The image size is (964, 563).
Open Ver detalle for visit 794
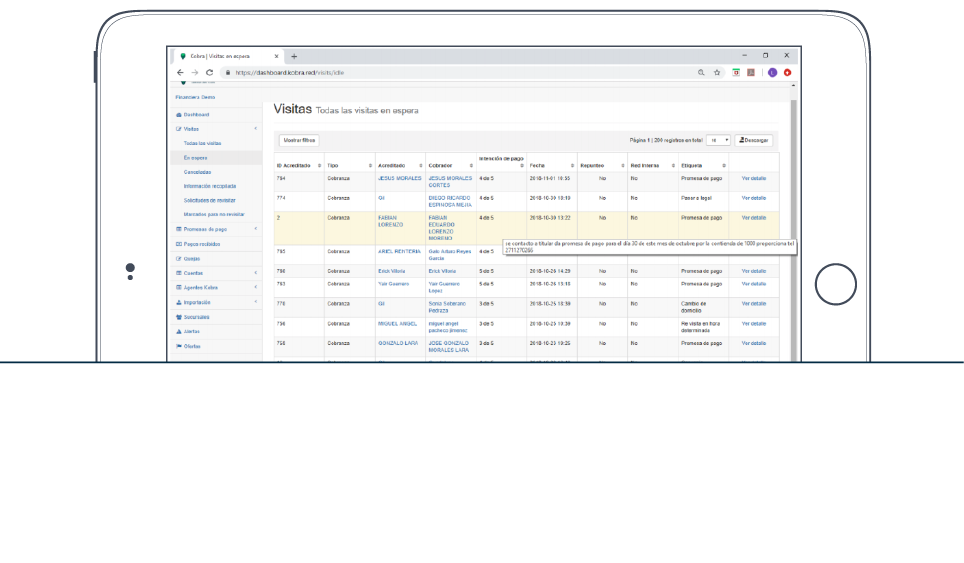click(753, 178)
